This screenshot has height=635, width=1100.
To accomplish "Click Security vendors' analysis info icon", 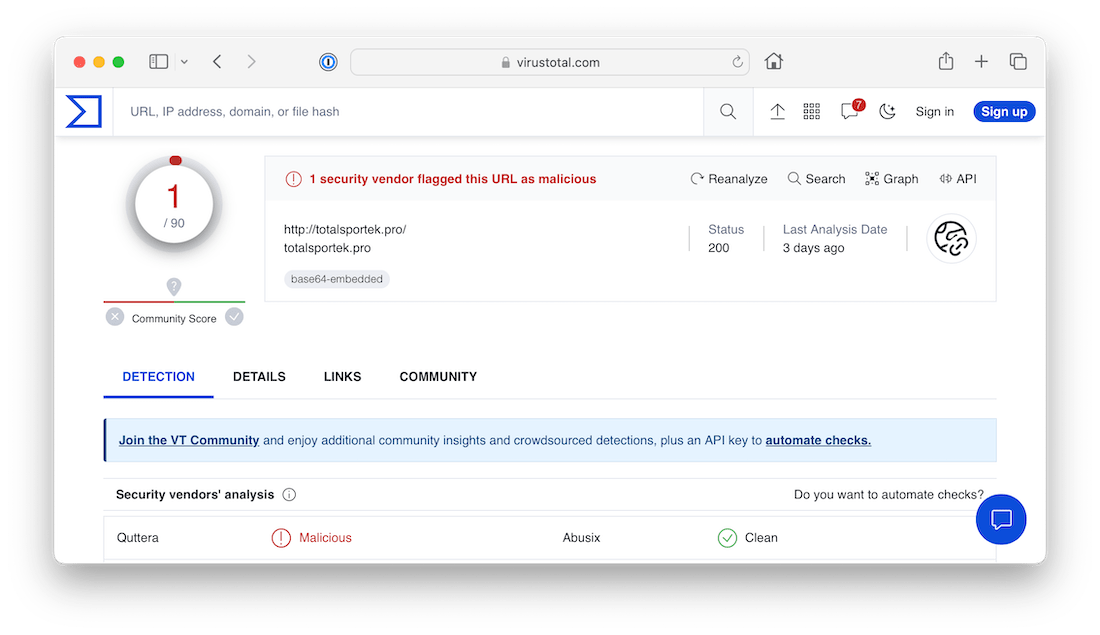I will point(289,495).
